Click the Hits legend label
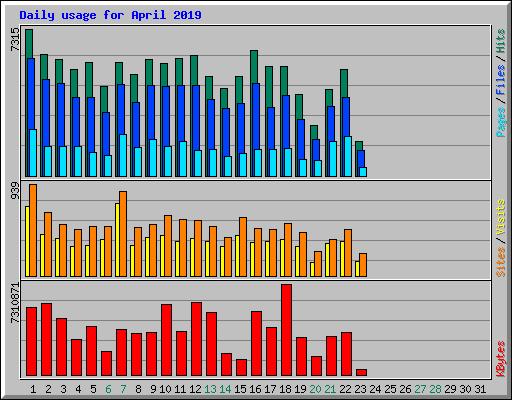Image resolution: width=512 pixels, height=400 pixels. pyautogui.click(x=500, y=41)
